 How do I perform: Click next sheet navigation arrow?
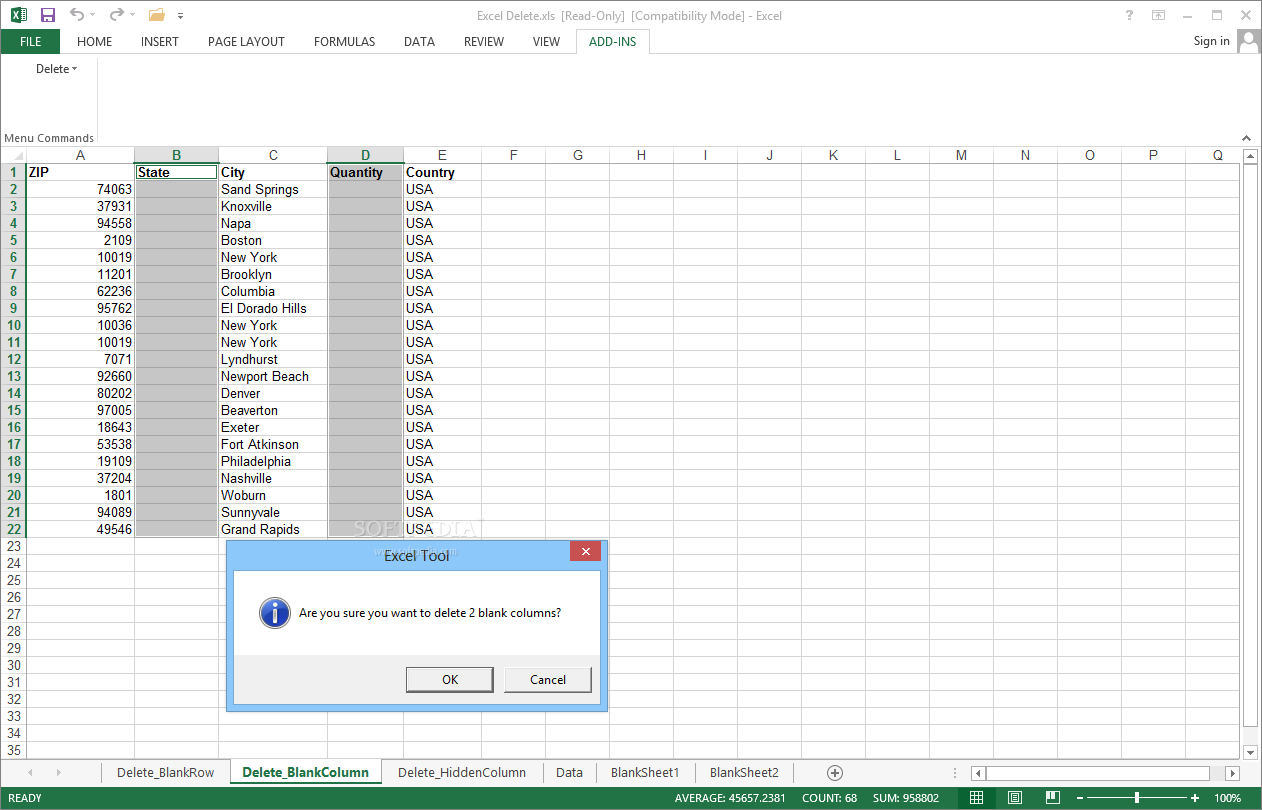click(x=58, y=772)
